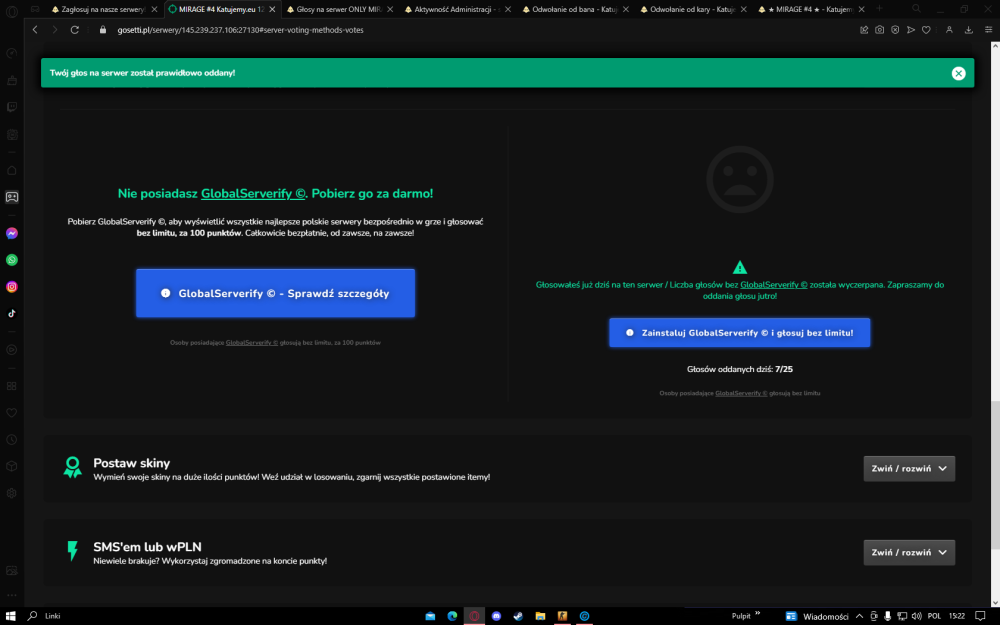Open the sidebar history clock icon

coord(11,439)
